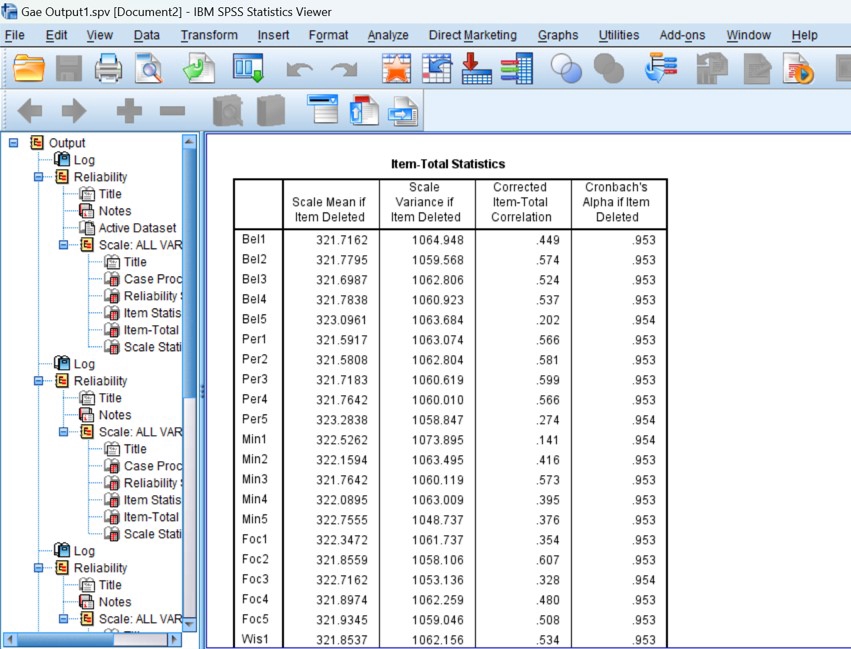Click the Item-Total Statistics table title
This screenshot has height=649, width=851.
point(448,164)
